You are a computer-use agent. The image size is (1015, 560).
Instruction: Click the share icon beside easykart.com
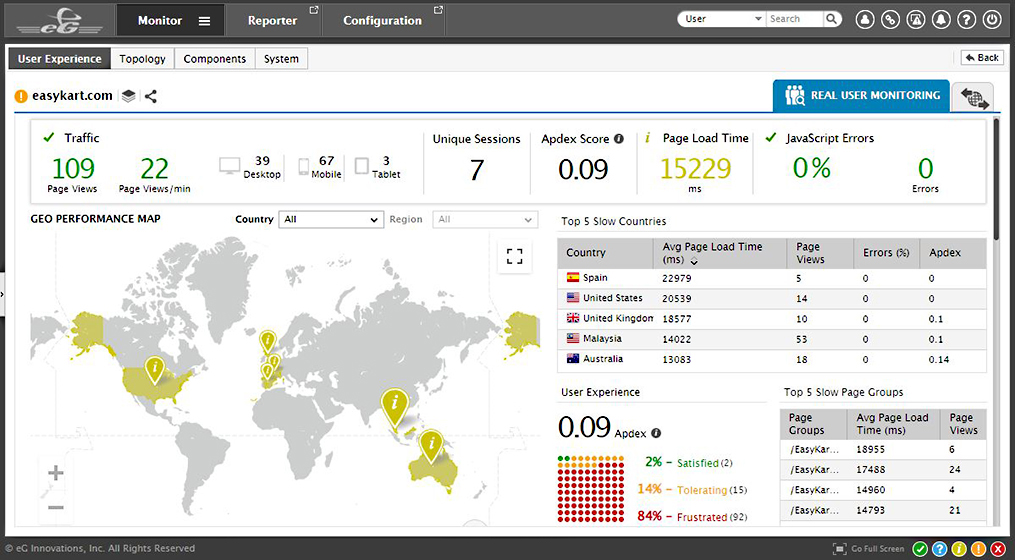point(151,96)
